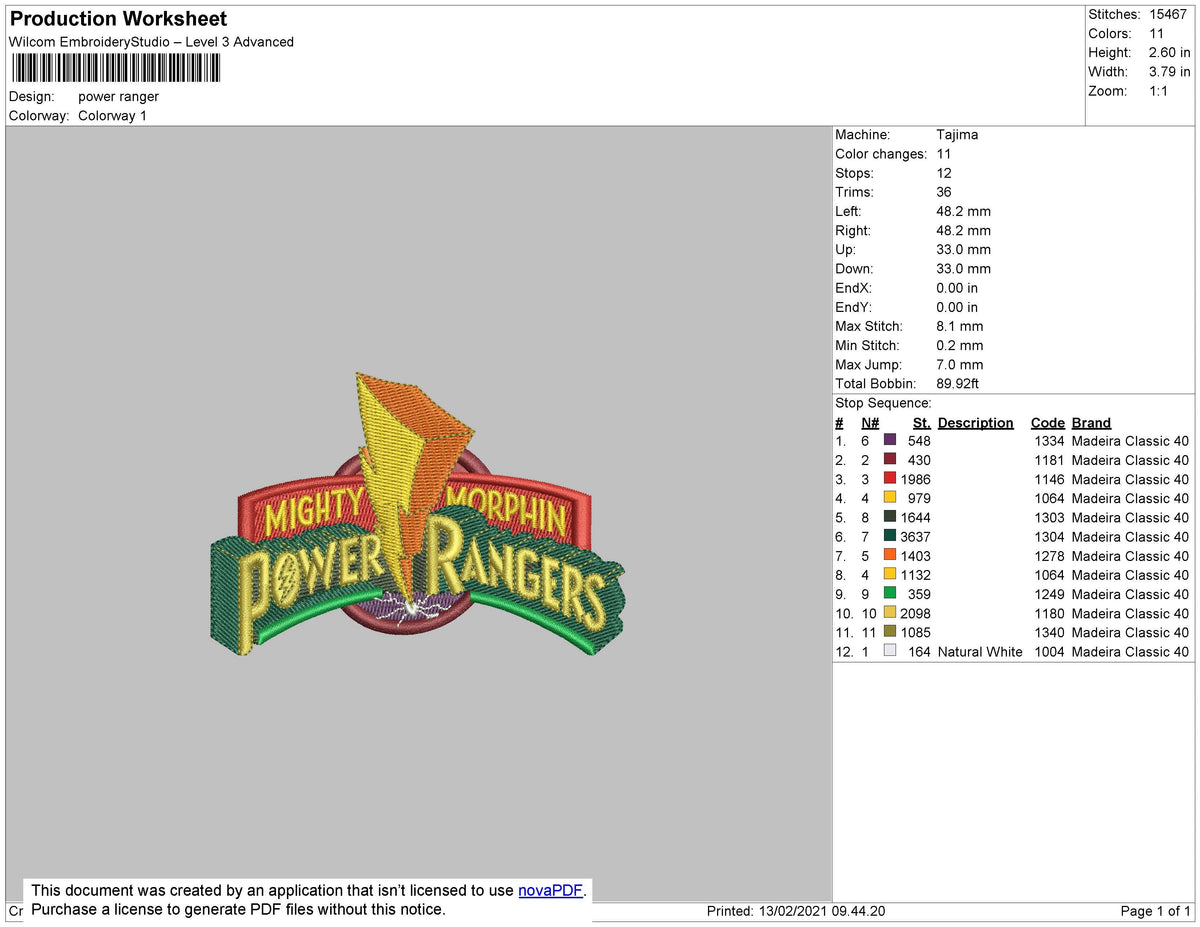
Task: Click the Production Worksheet title
Action: tap(117, 18)
